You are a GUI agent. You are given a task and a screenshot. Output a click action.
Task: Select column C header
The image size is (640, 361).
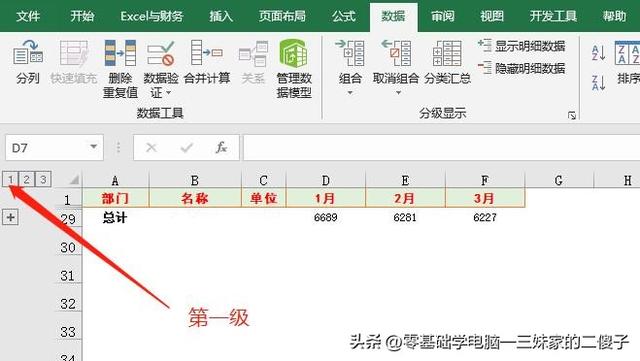[264, 180]
